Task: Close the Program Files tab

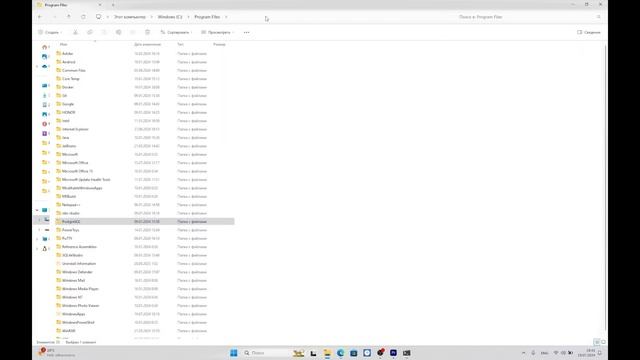Action: click(100, 5)
